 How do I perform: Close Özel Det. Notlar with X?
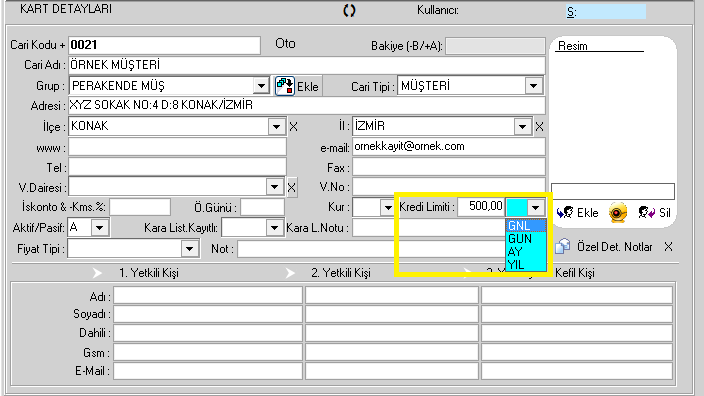pyautogui.click(x=669, y=247)
